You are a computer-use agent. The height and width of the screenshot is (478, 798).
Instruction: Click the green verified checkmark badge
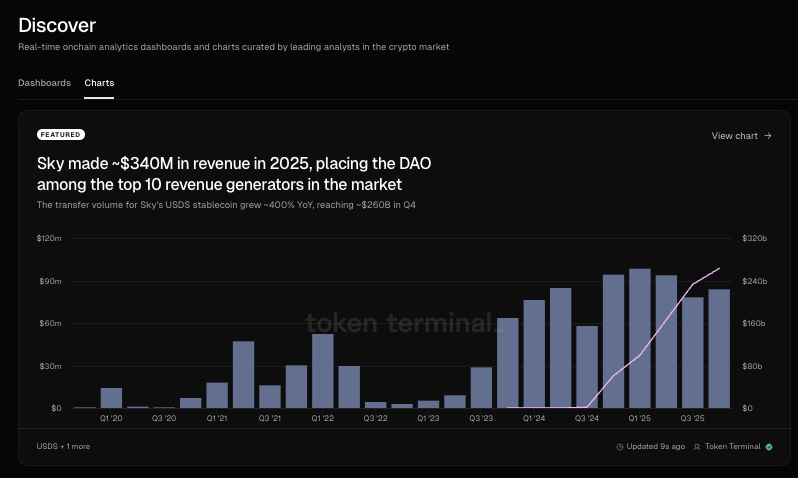(769, 447)
